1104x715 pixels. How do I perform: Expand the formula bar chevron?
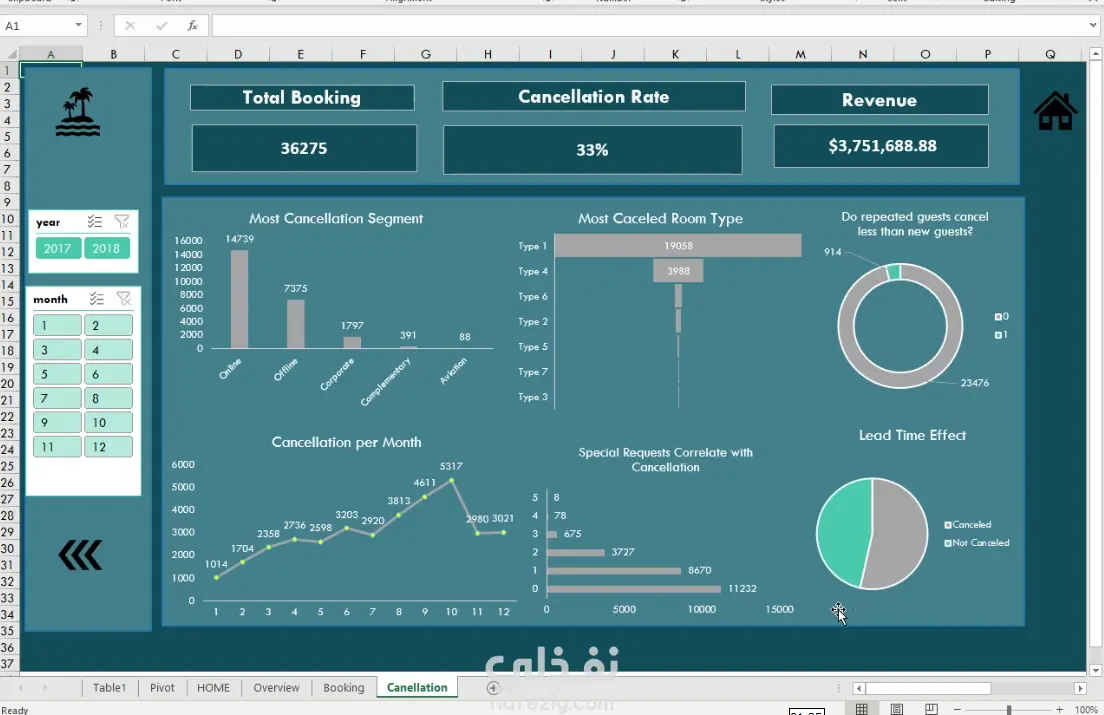[1093, 26]
